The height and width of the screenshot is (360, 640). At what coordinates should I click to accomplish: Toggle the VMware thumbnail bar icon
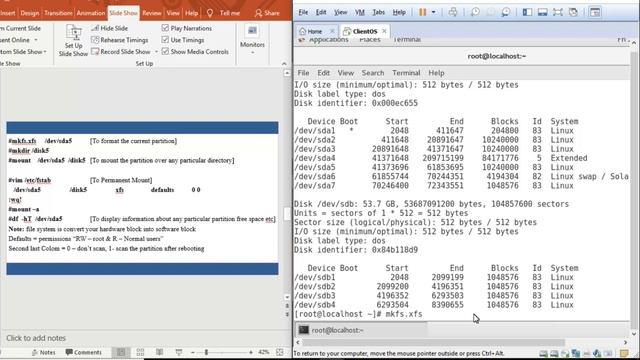542,12
